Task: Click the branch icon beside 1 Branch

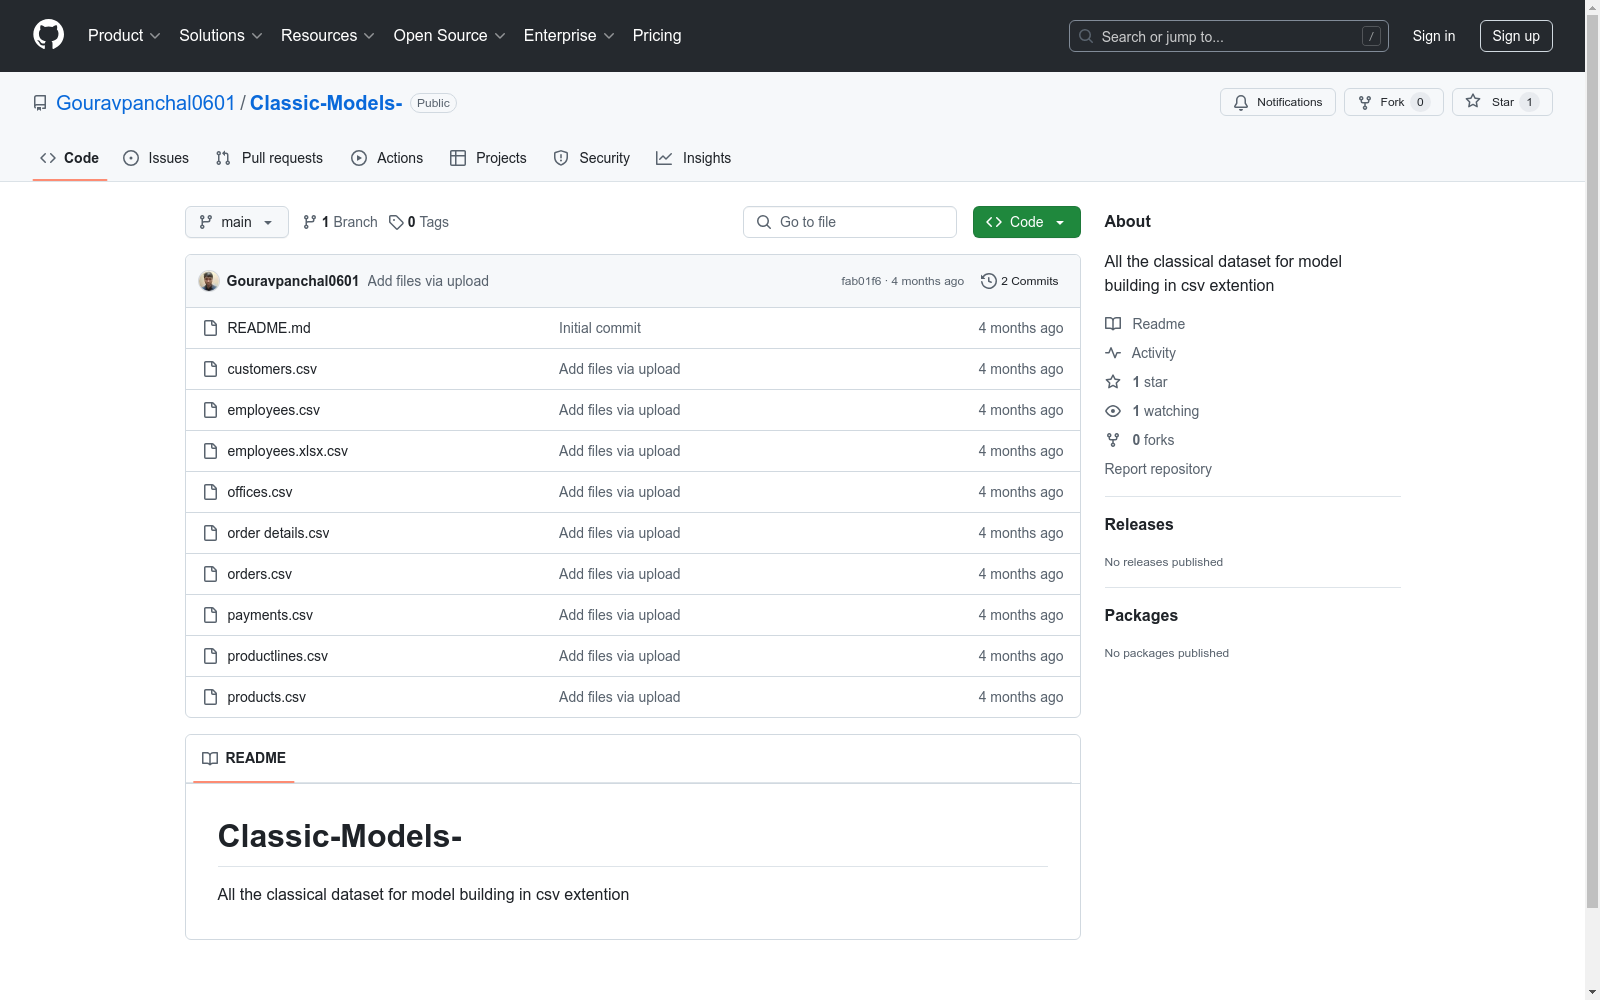Action: 310,222
